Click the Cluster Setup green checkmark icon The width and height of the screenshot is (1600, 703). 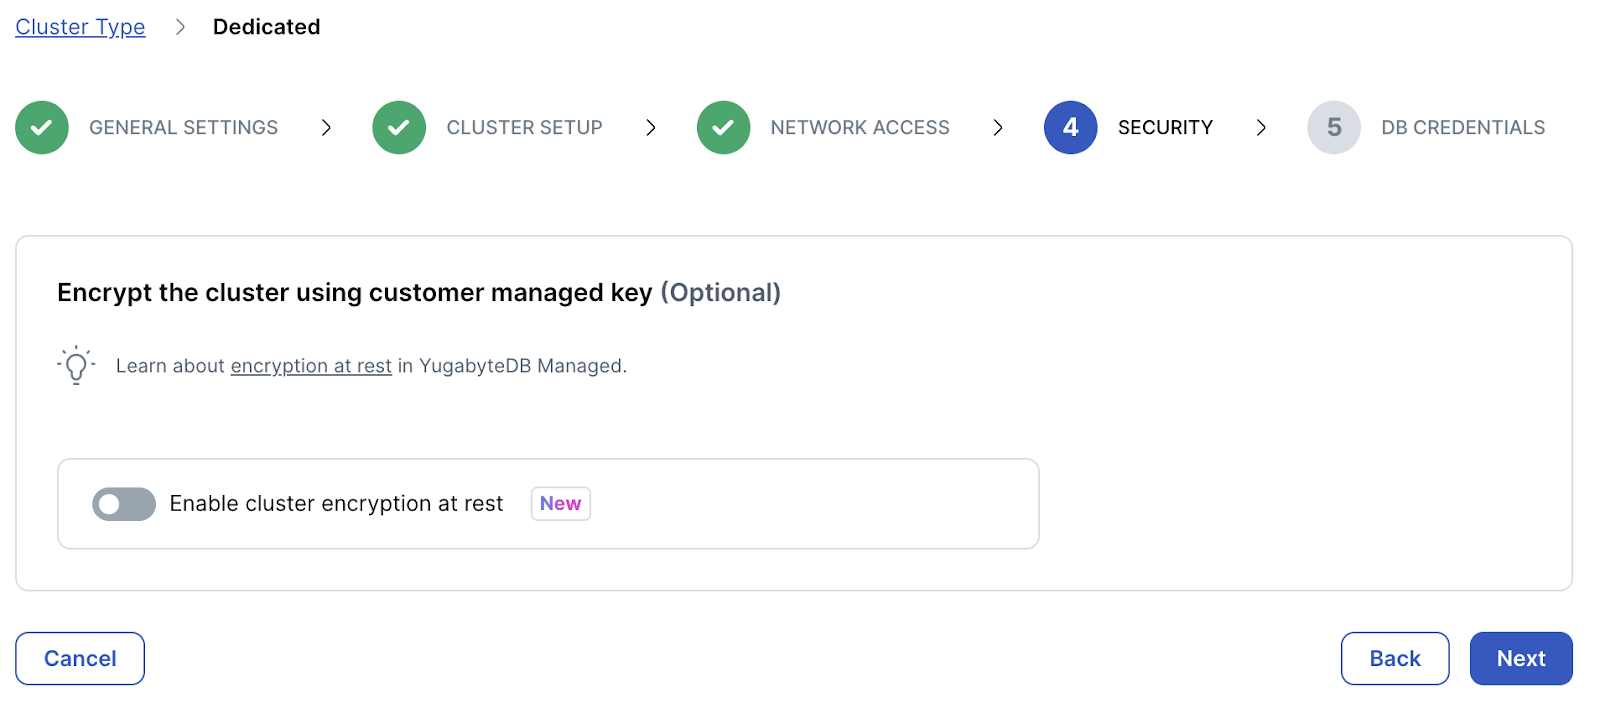[x=399, y=127]
